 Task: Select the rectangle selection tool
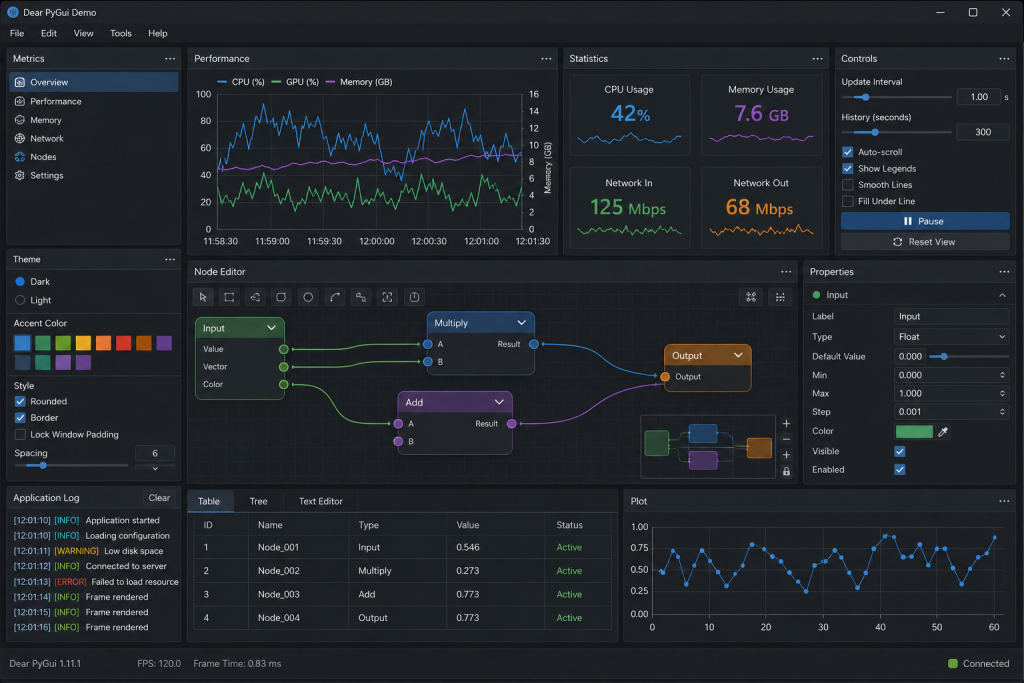point(229,297)
